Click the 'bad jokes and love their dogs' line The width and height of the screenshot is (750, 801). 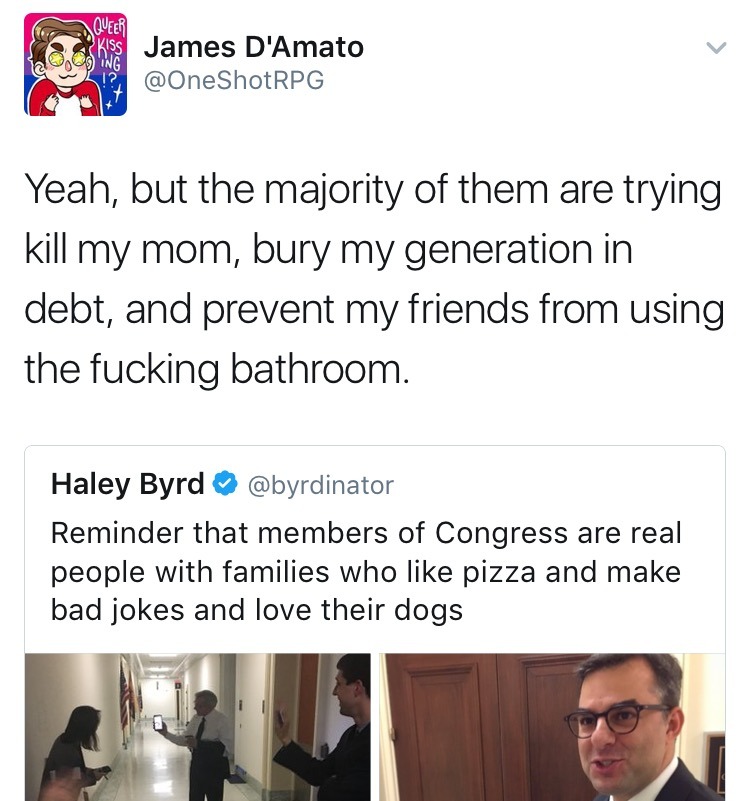[x=257, y=610]
